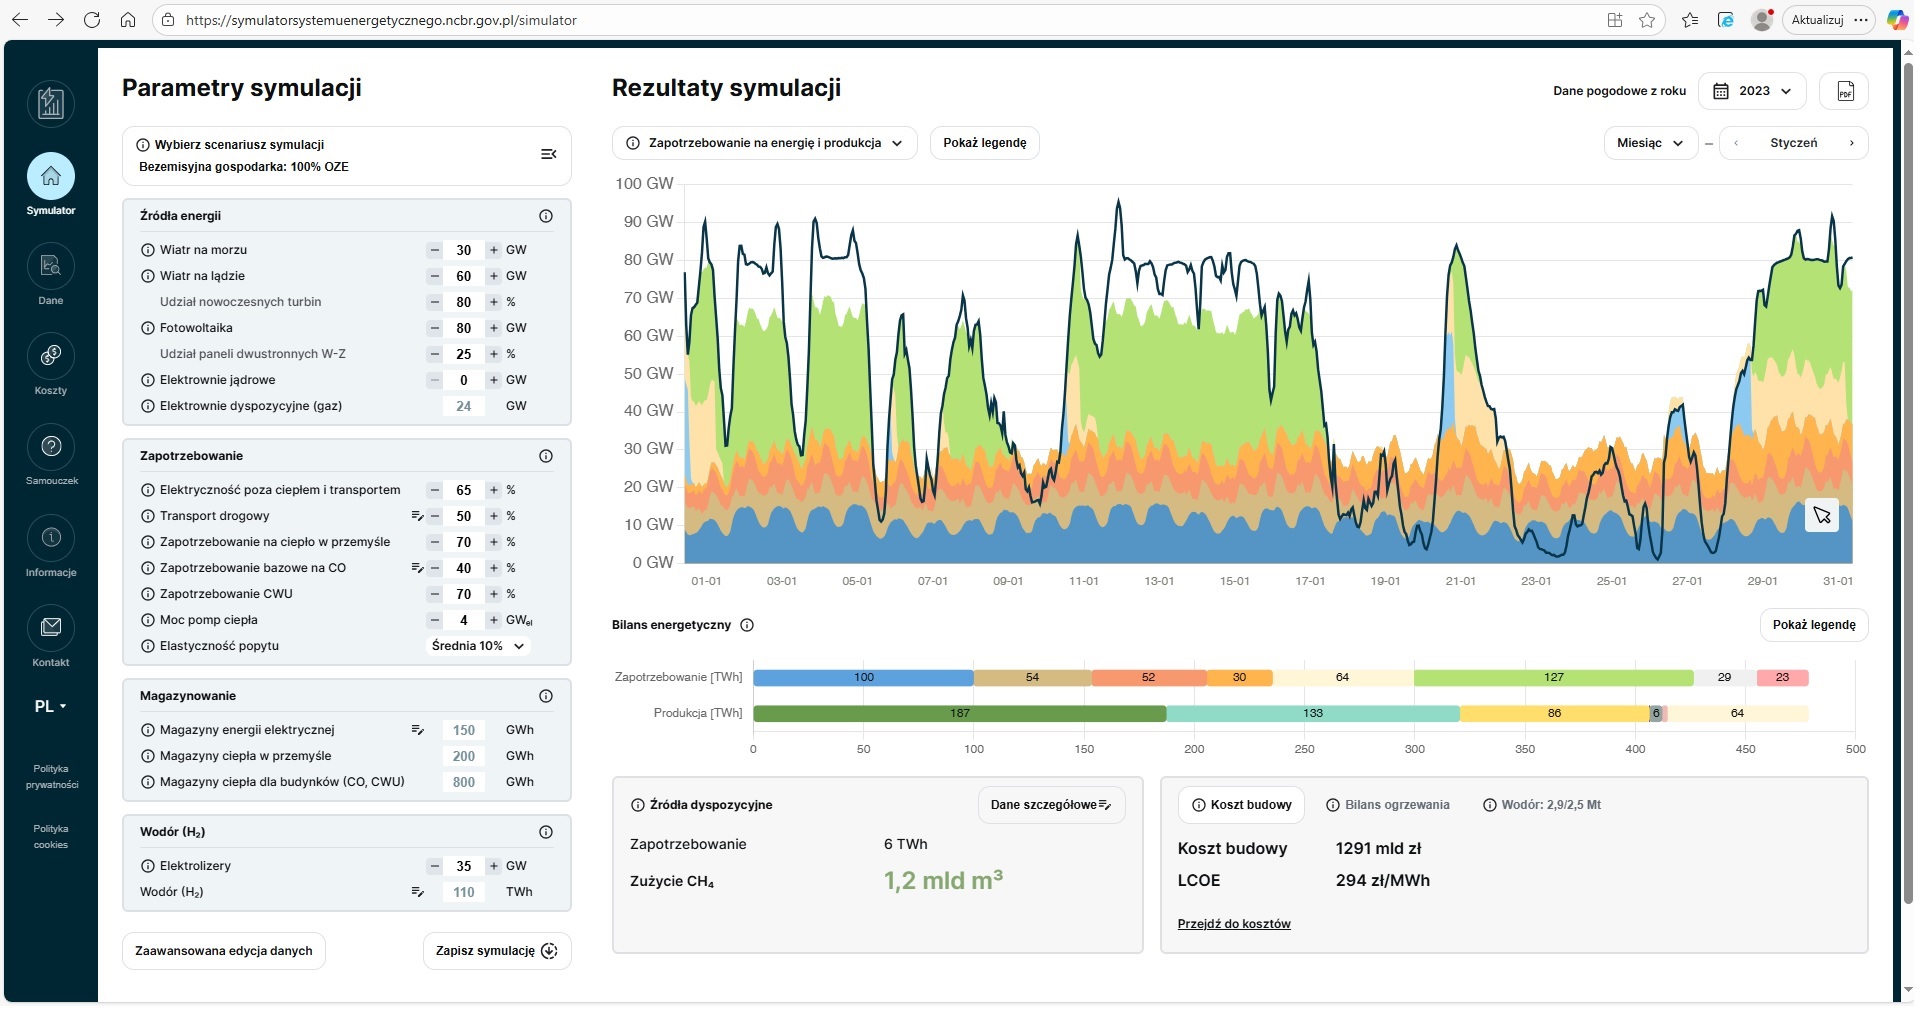Open the PL language selector
This screenshot has height=1016, width=1922.
coord(48,706)
